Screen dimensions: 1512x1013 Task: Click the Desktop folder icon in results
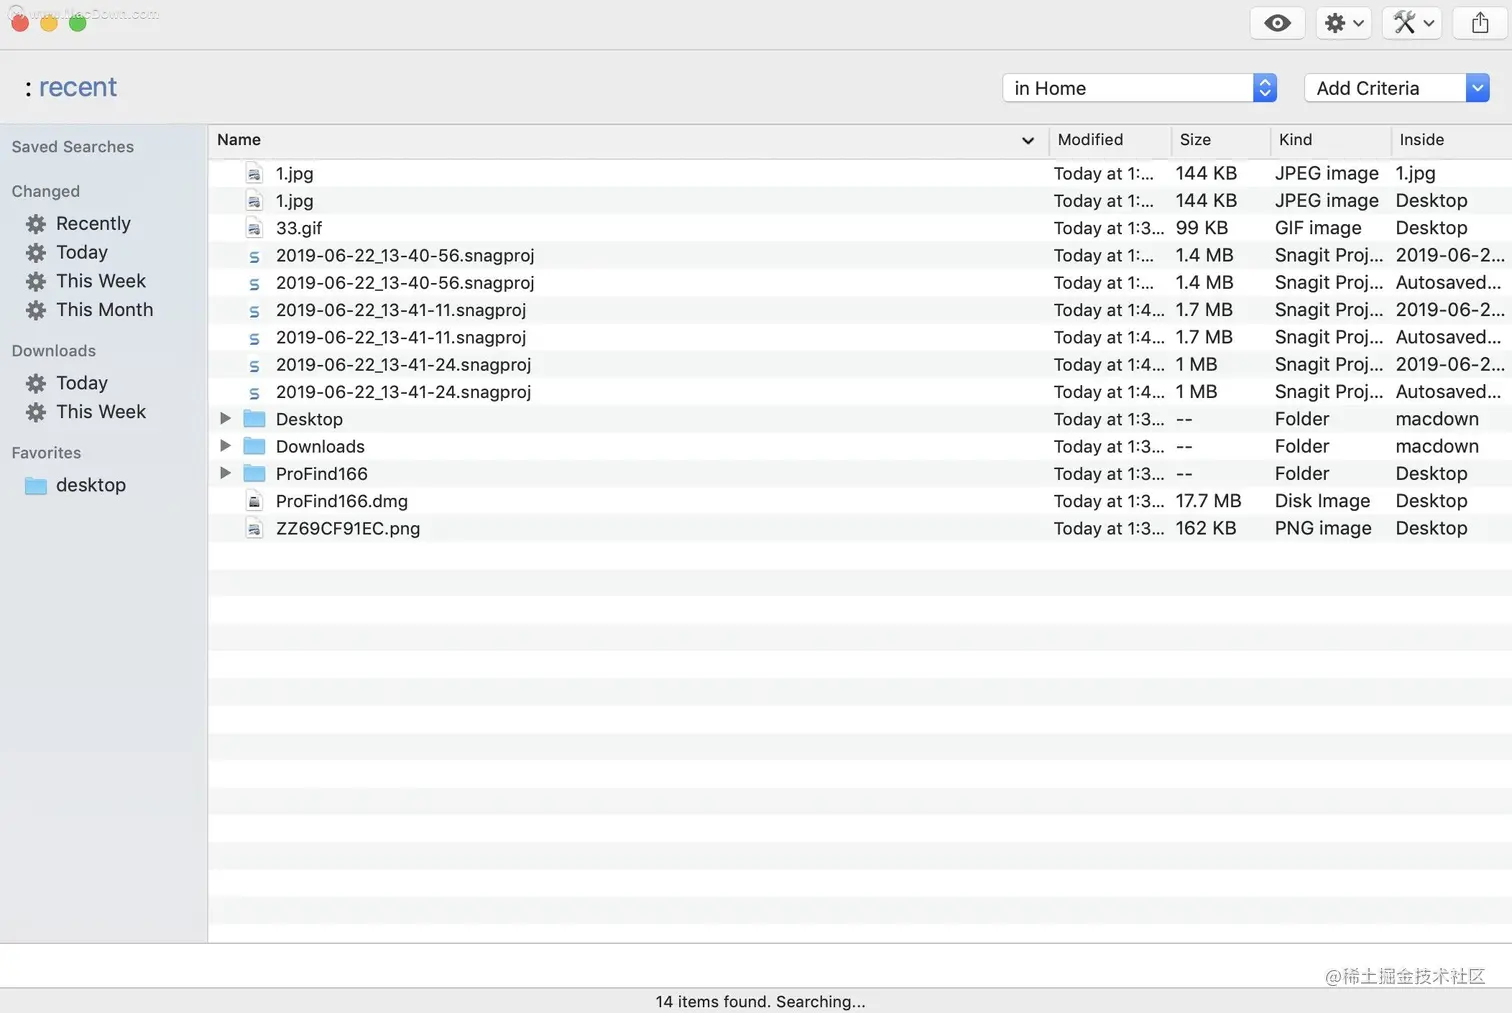(254, 419)
